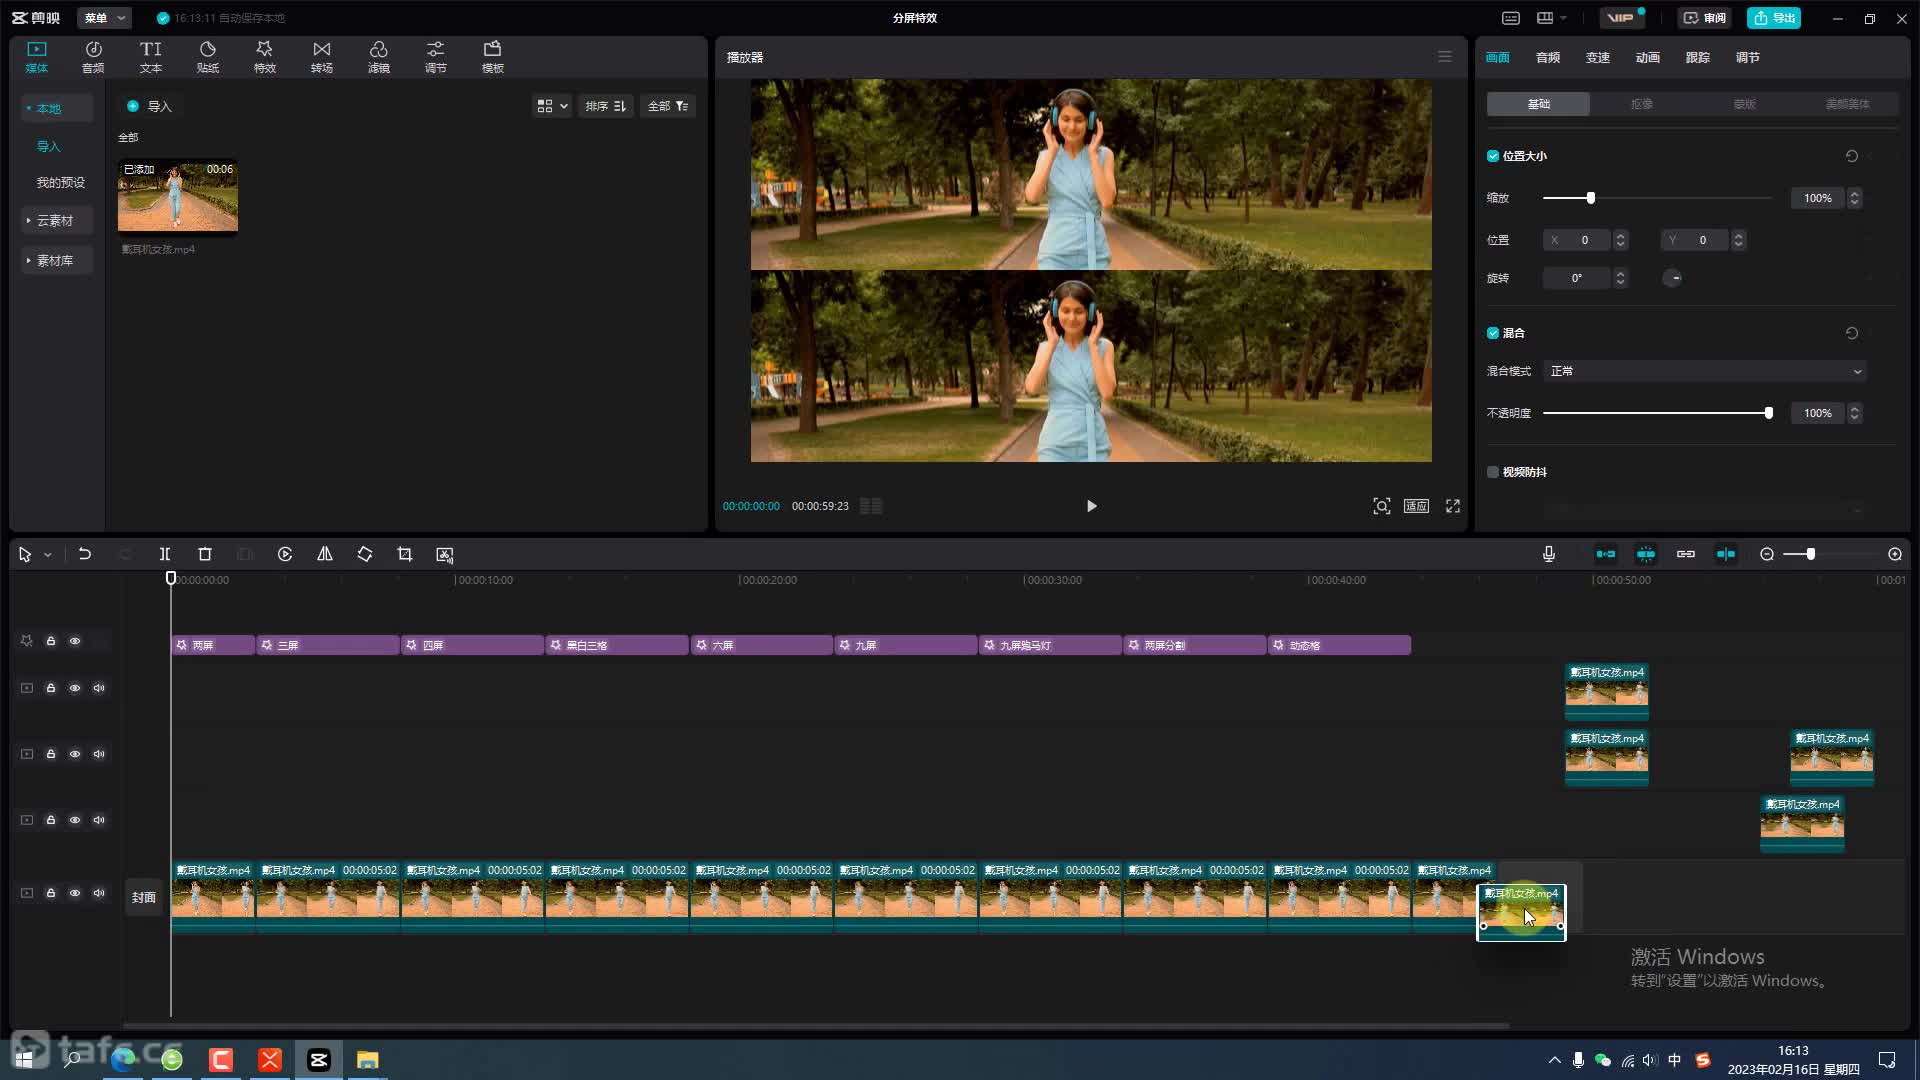
Task: Enable the Video Stabilization (视频防抖) checkbox
Action: [x=1493, y=472]
